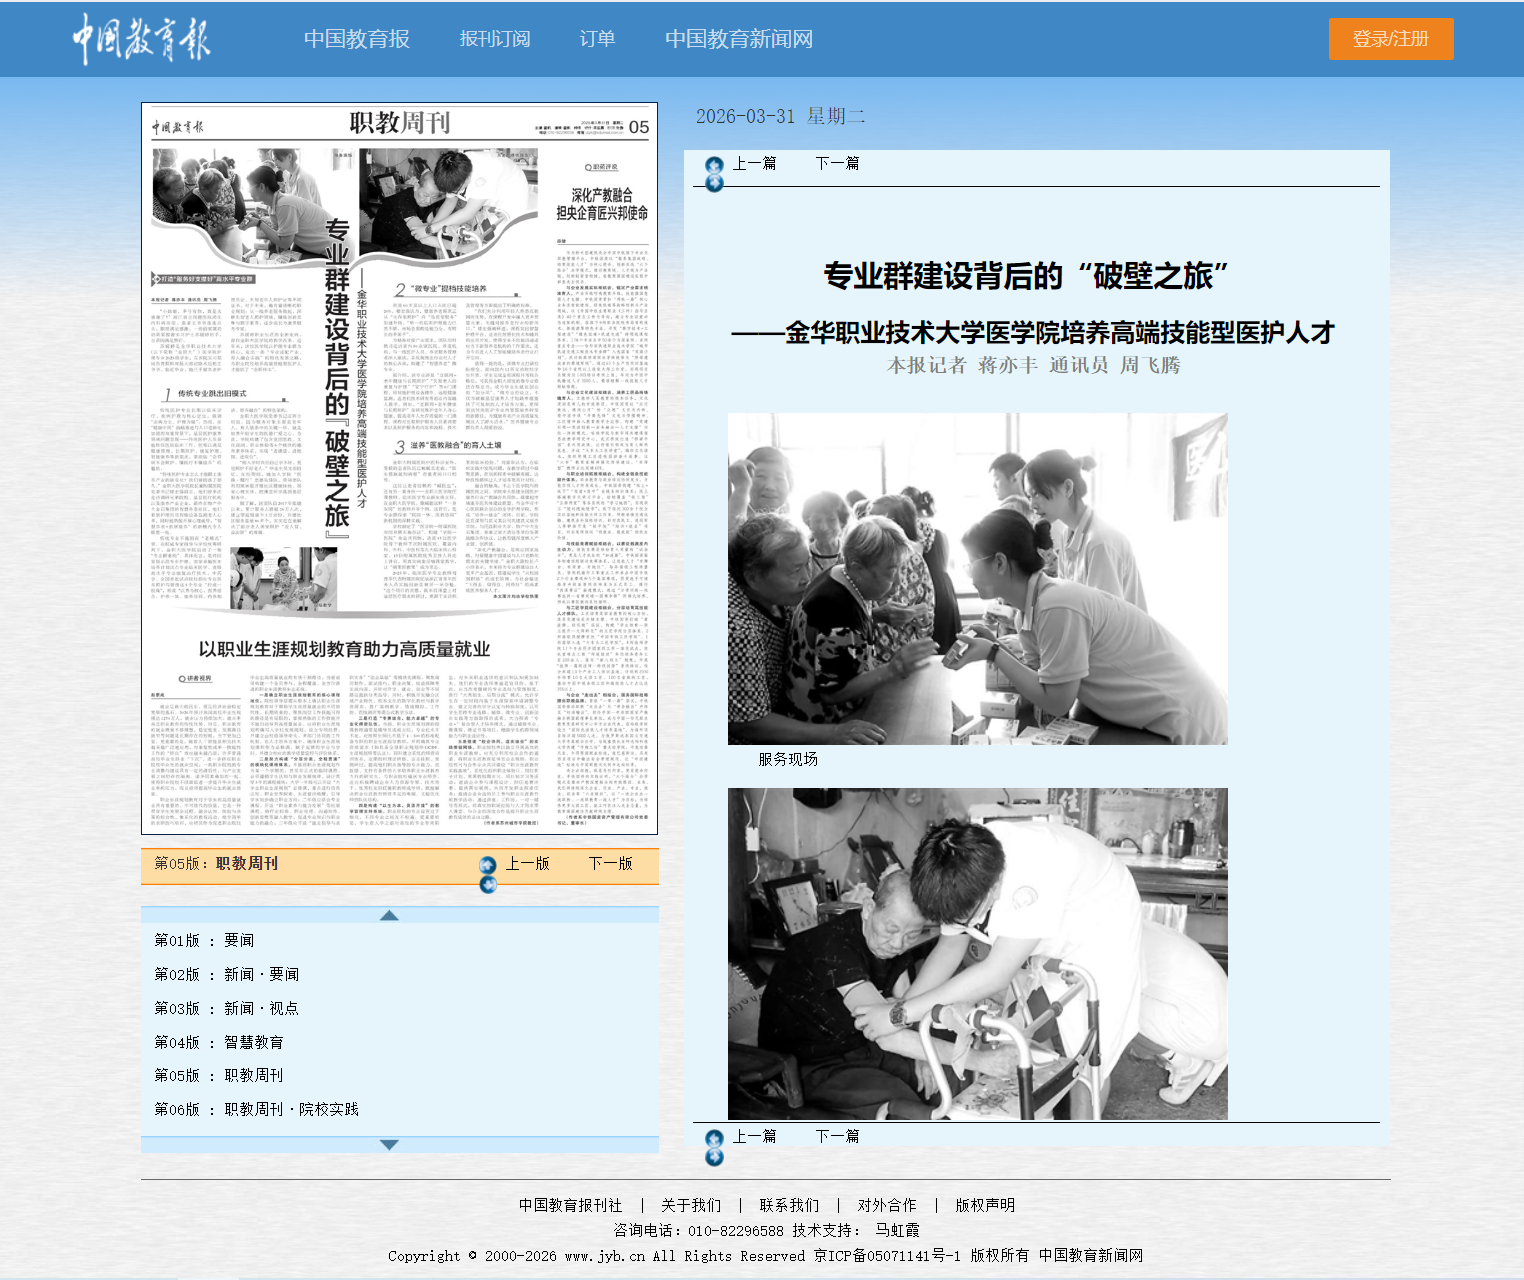Select 第04版 智慧教育 in page list
1524x1280 pixels.
(x=219, y=1042)
